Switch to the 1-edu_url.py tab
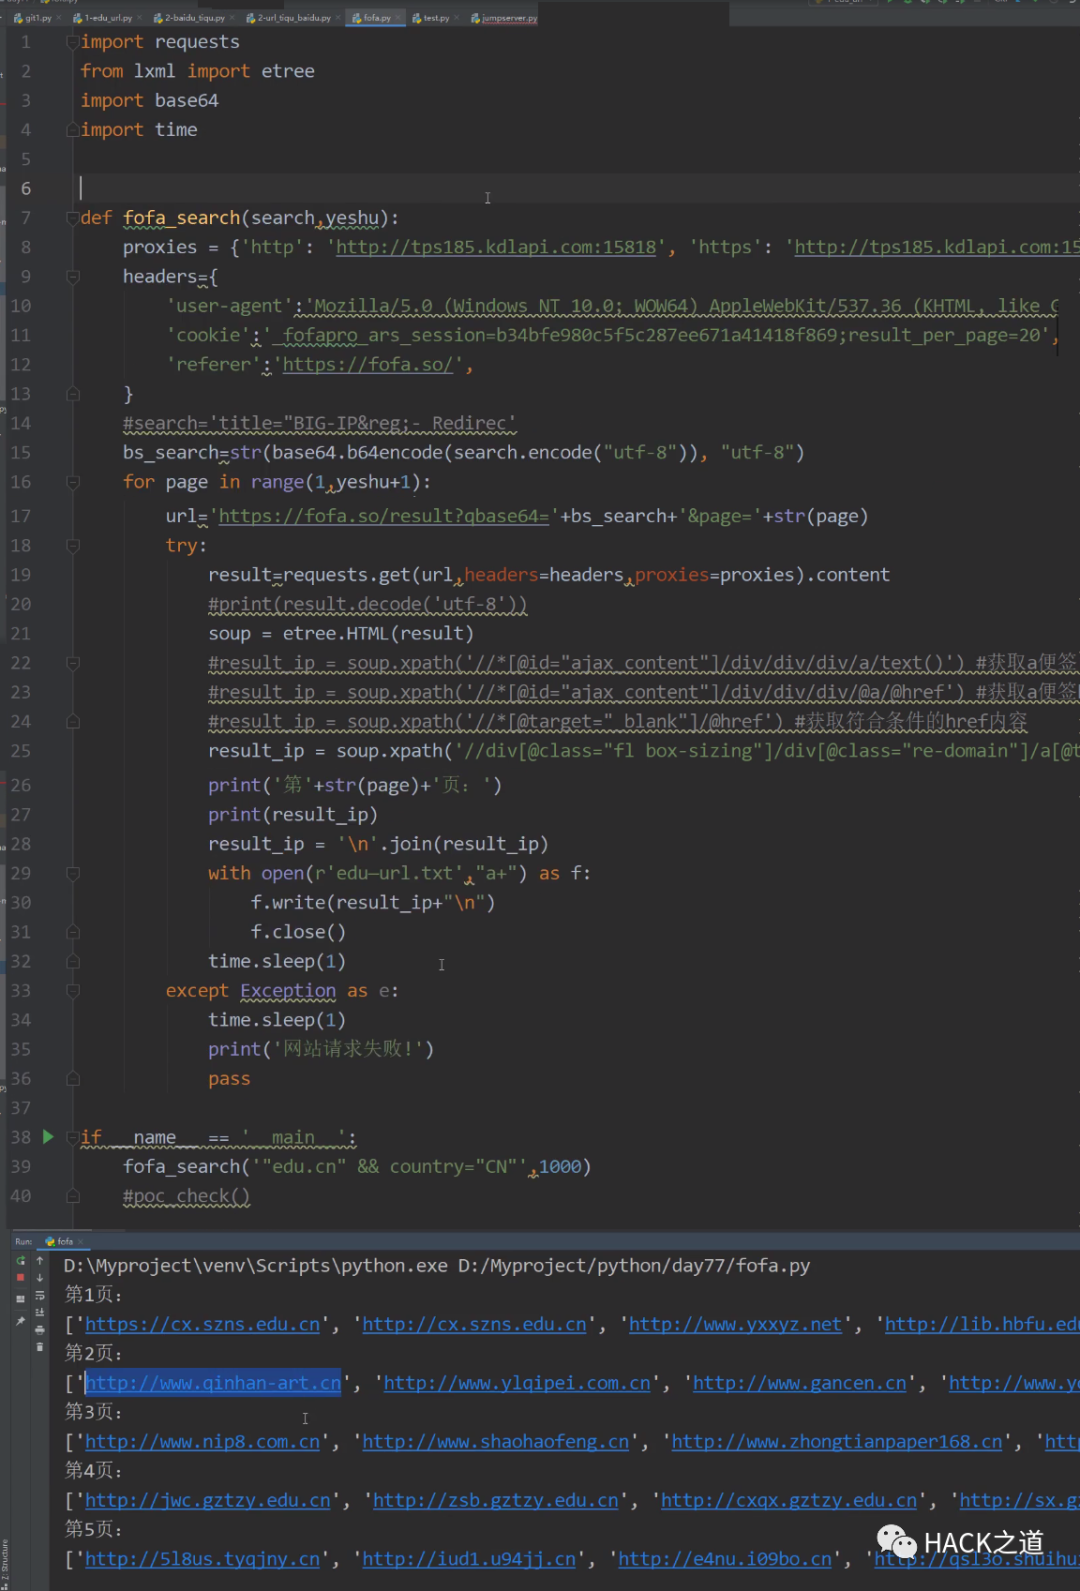Image resolution: width=1080 pixels, height=1591 pixels. pyautogui.click(x=104, y=18)
